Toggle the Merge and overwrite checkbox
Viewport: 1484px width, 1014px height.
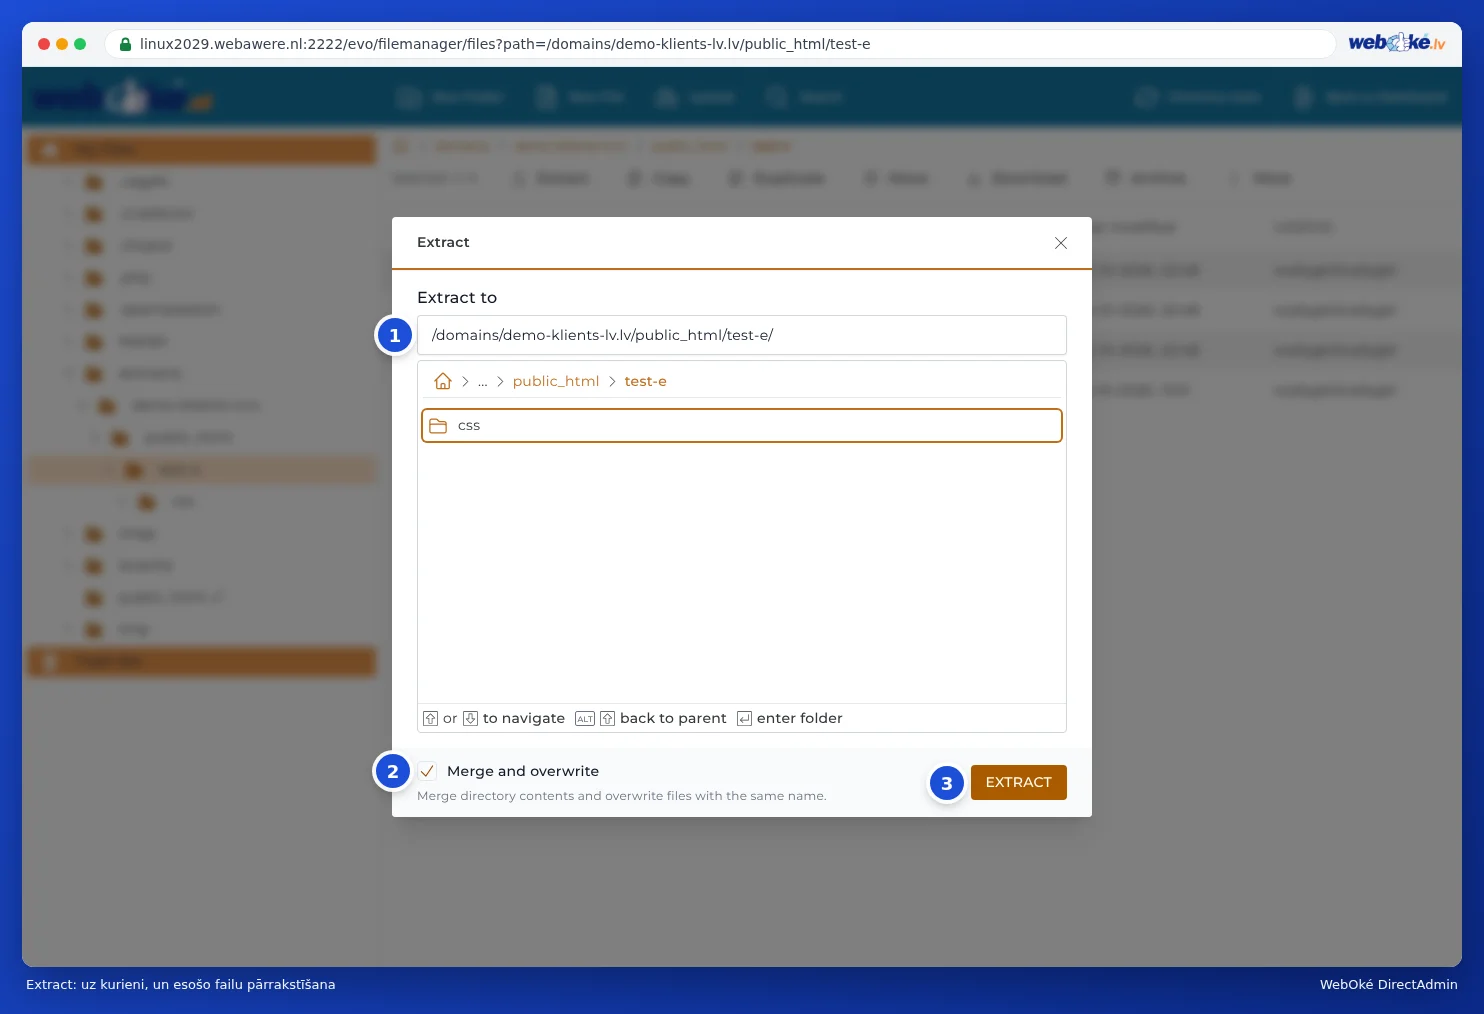point(427,771)
